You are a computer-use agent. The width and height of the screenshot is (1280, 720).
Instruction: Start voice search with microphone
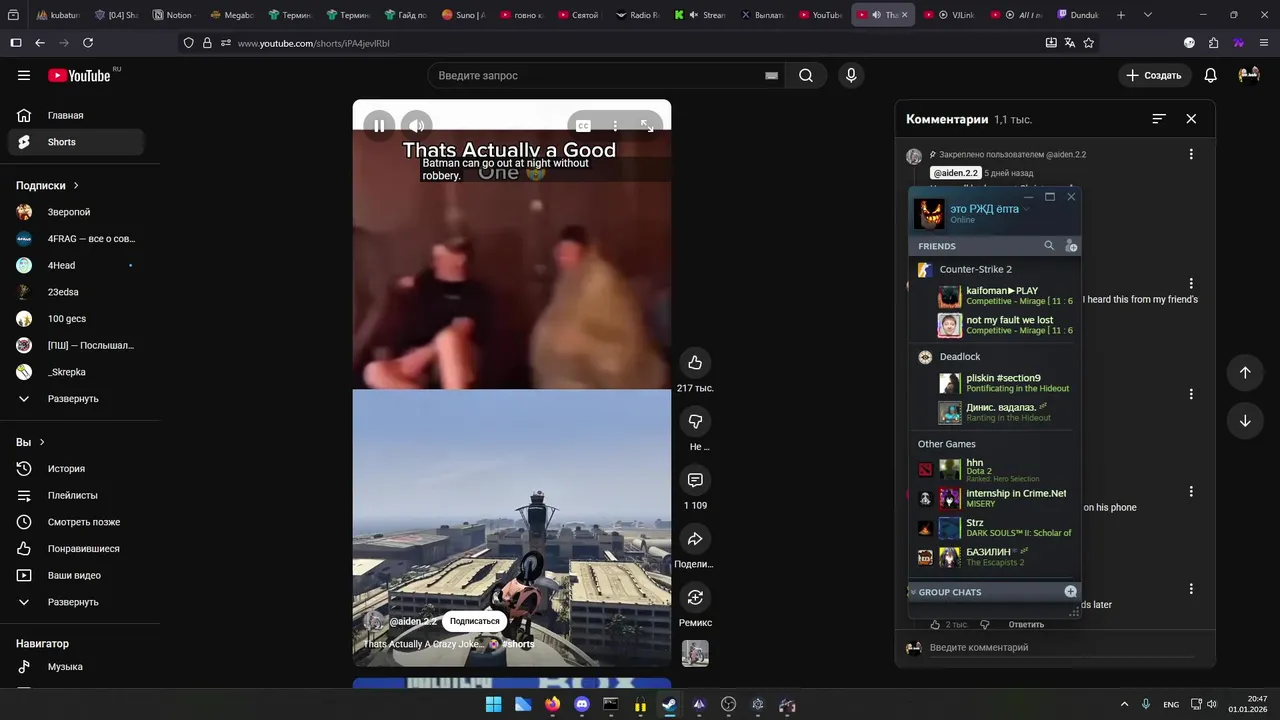(x=851, y=75)
